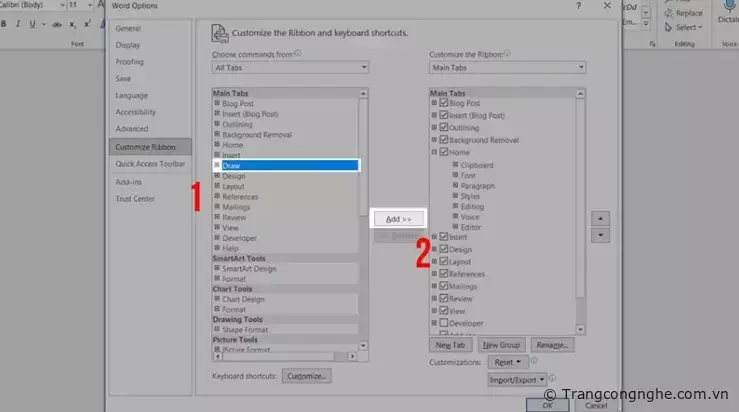
Task: Click the Subscript icon
Action: tap(70, 23)
